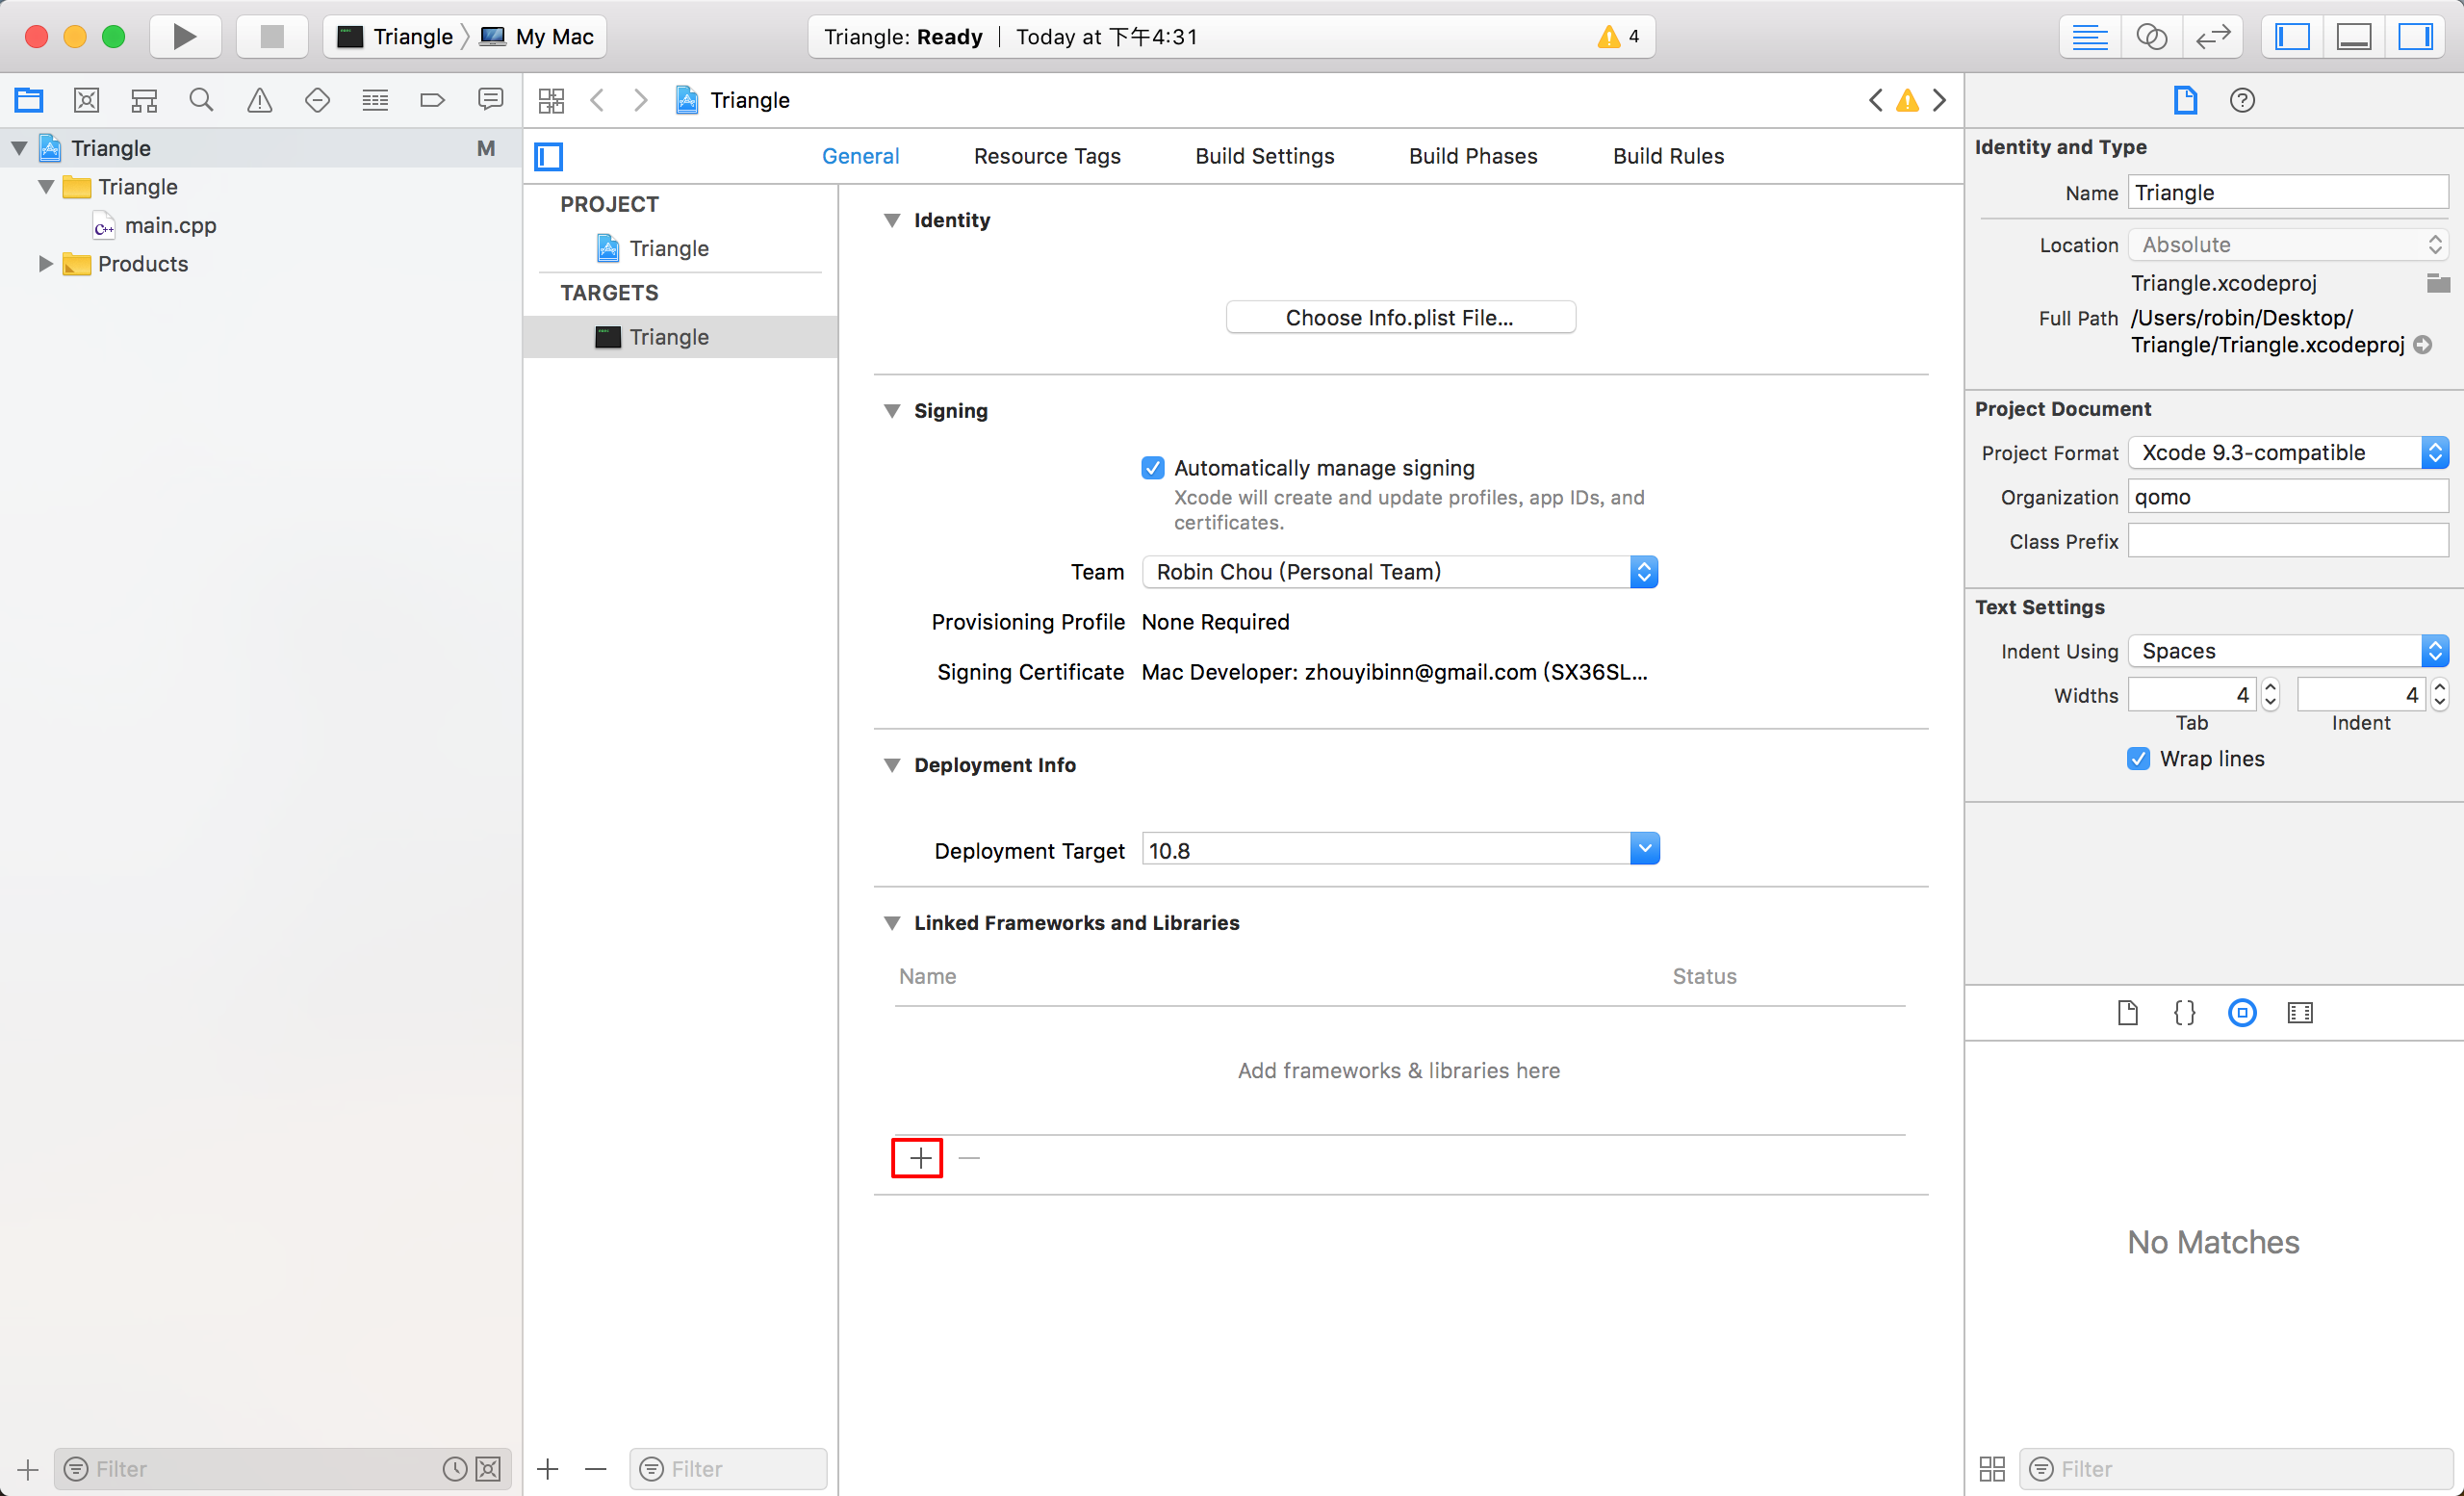
Task: Remove selected target with minus button
Action: [596, 1469]
